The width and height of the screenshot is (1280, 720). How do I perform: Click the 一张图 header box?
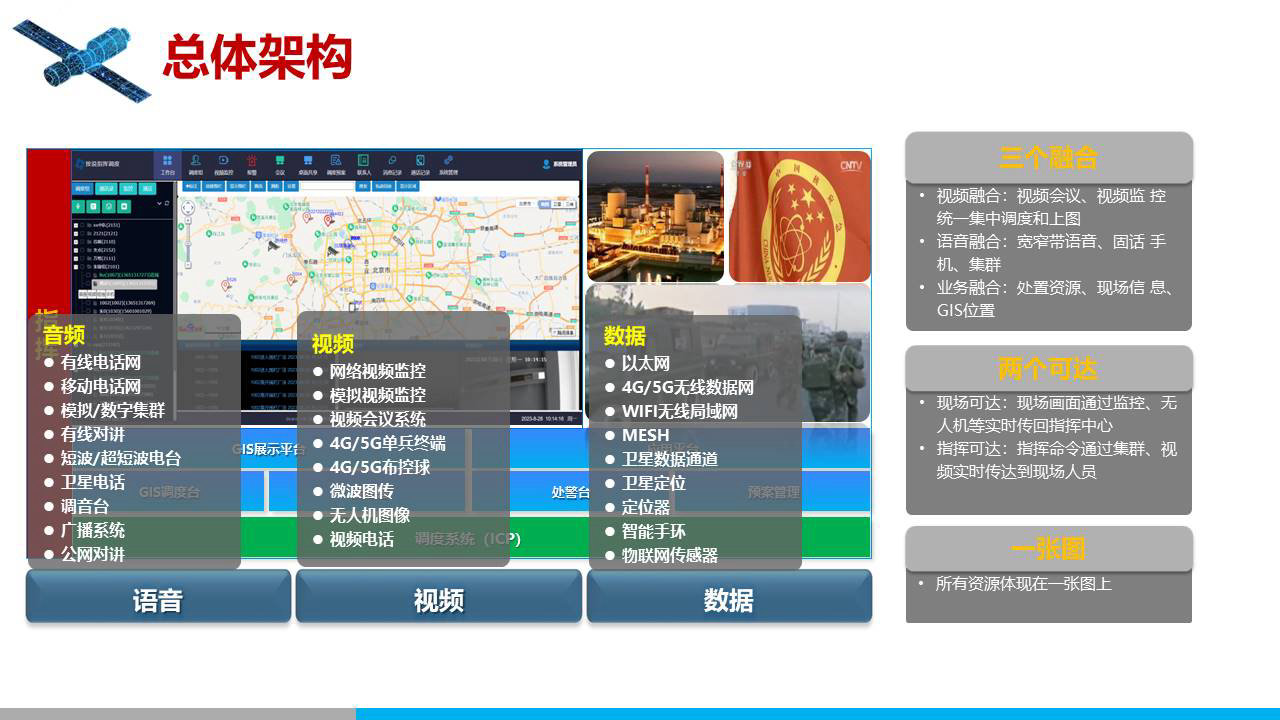[1049, 549]
